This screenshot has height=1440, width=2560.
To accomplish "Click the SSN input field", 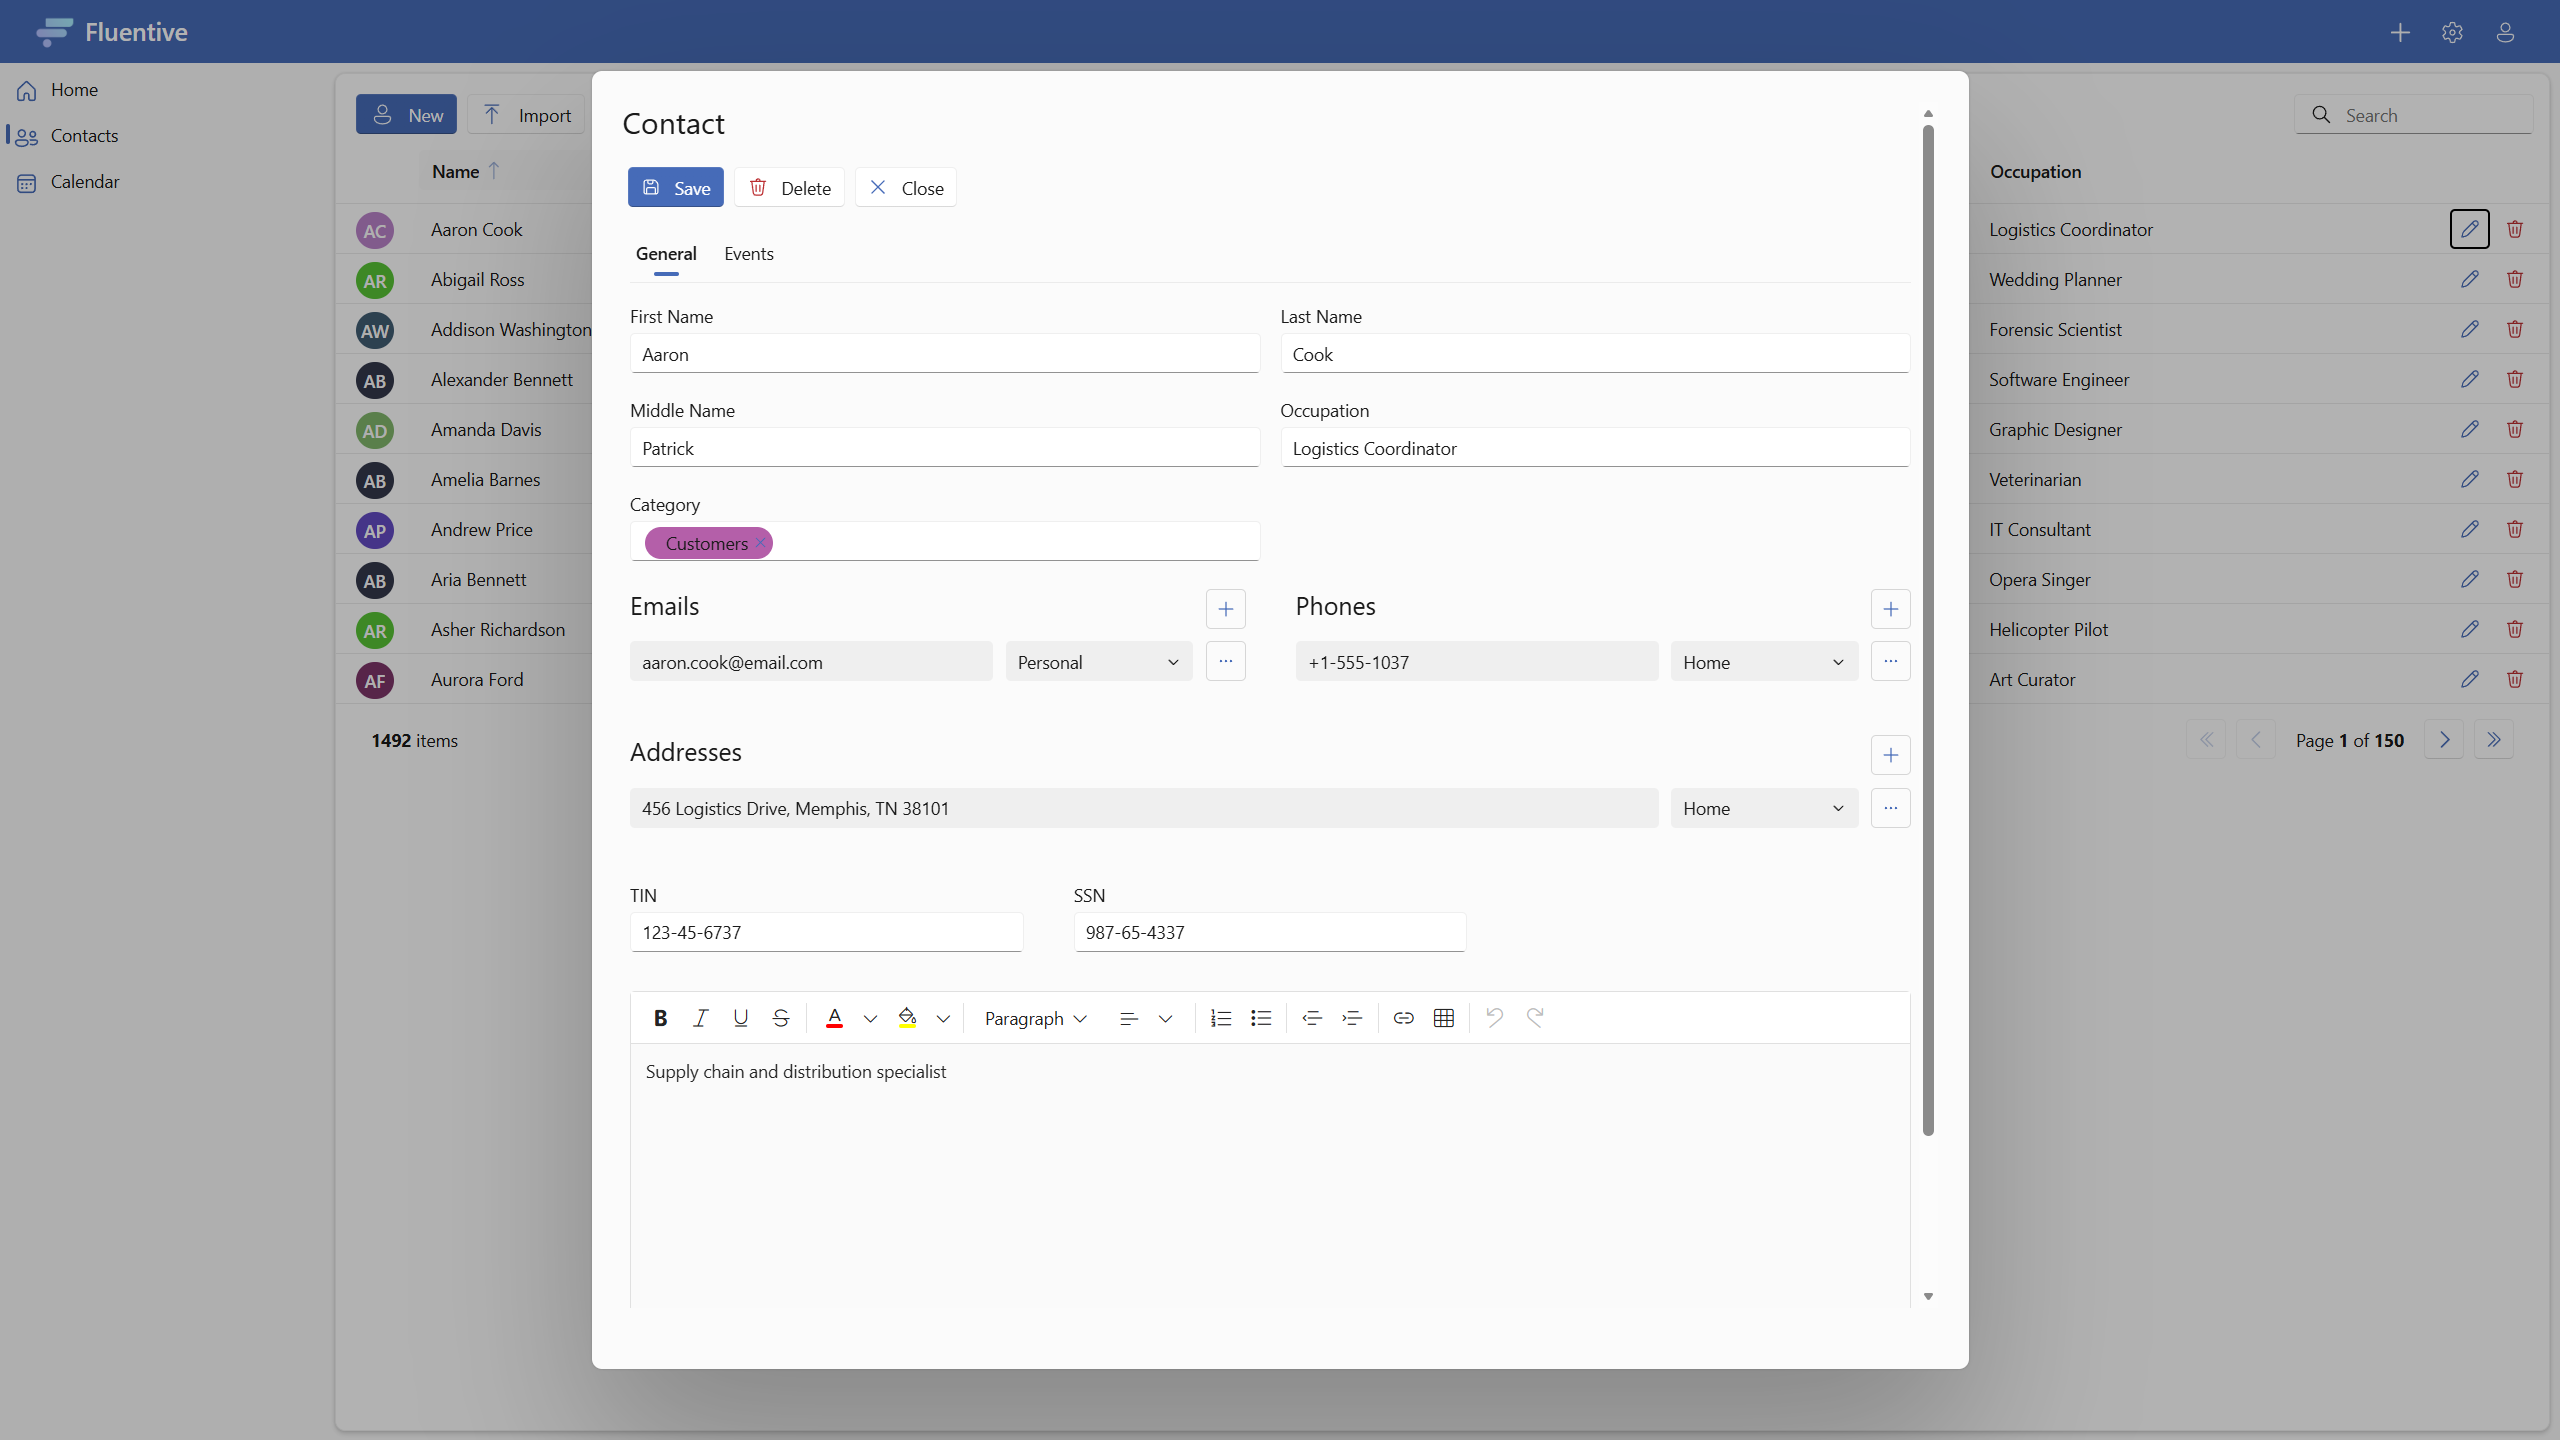I will [x=1270, y=932].
